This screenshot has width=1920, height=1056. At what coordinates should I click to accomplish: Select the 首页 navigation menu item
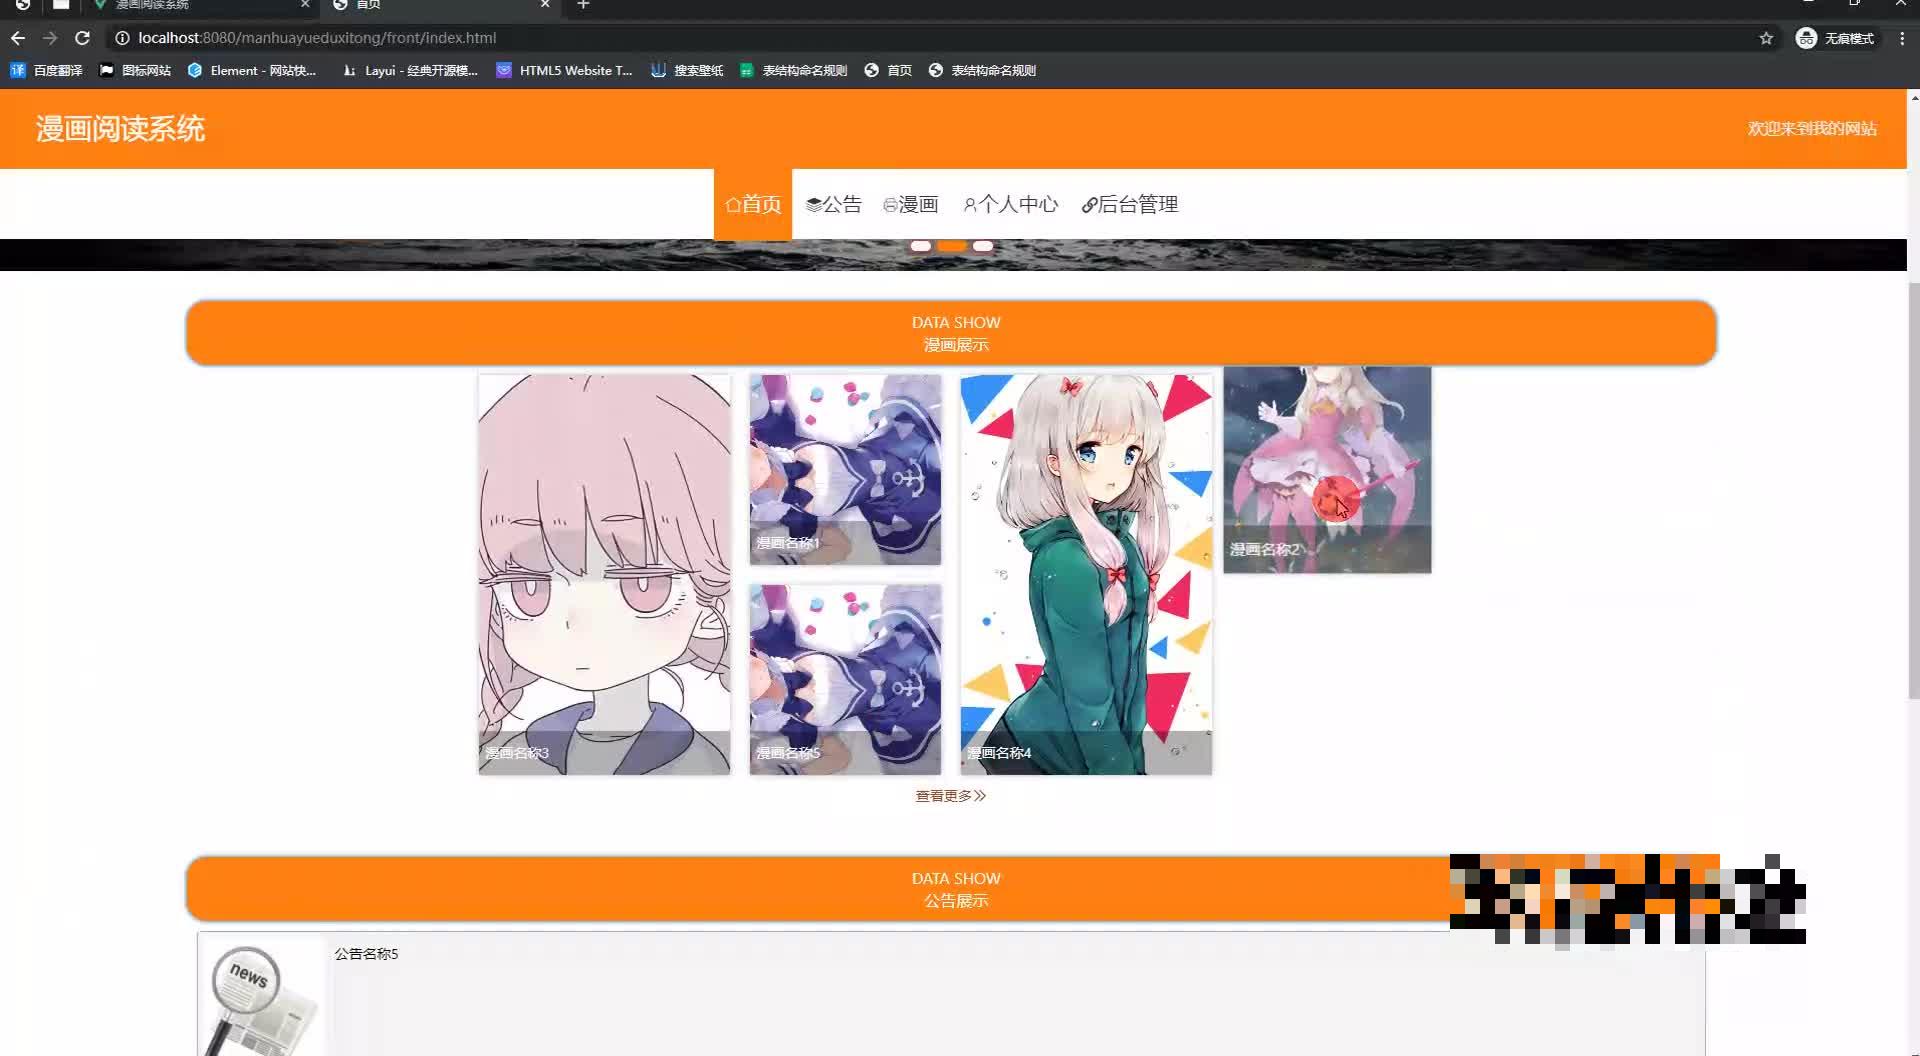753,204
